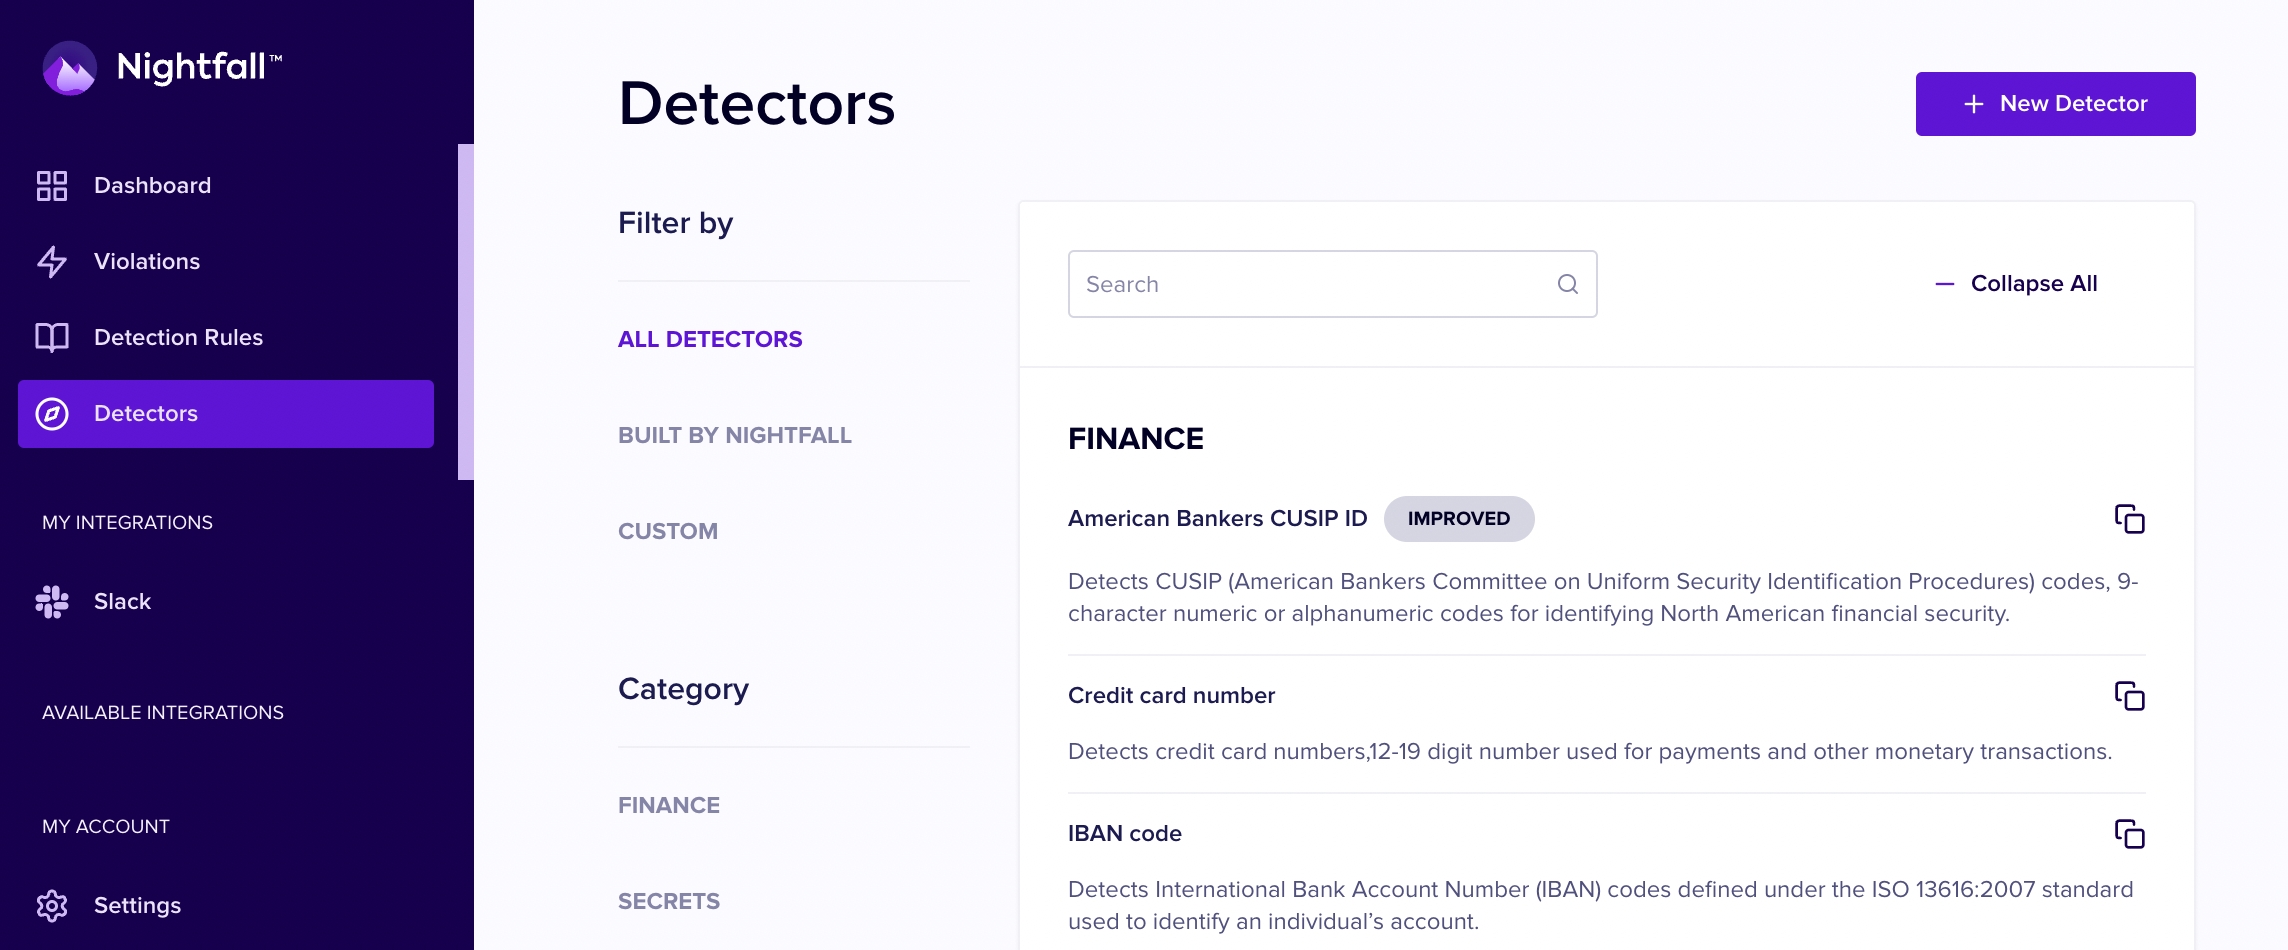Viewport: 2288px width, 950px height.
Task: Open the Dashboard from the sidebar
Action: [152, 185]
